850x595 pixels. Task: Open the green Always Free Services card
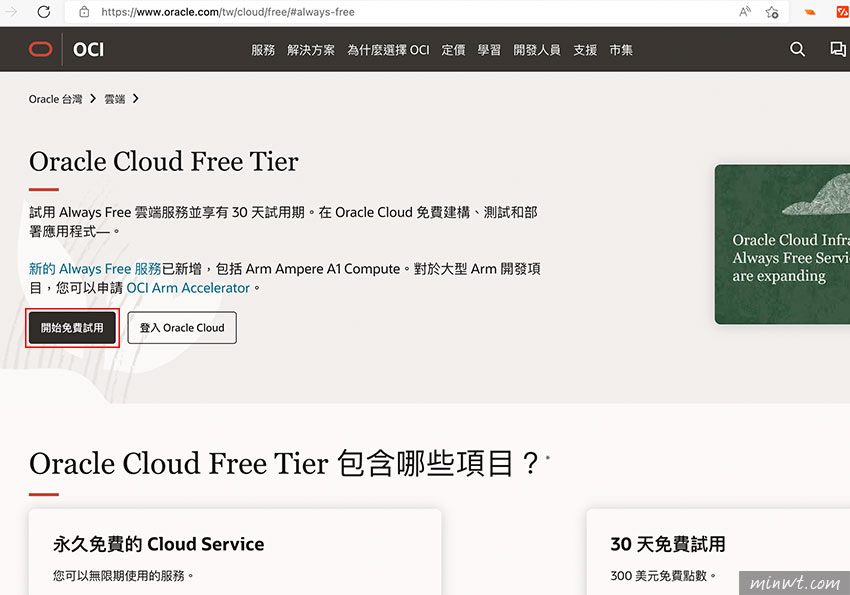point(782,244)
